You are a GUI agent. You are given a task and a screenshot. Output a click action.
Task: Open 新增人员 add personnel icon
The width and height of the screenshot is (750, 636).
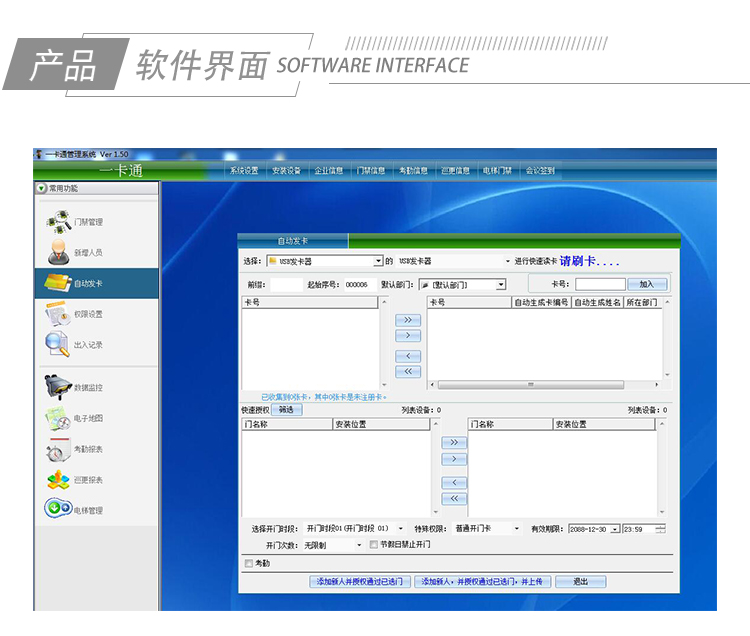[x=59, y=252]
